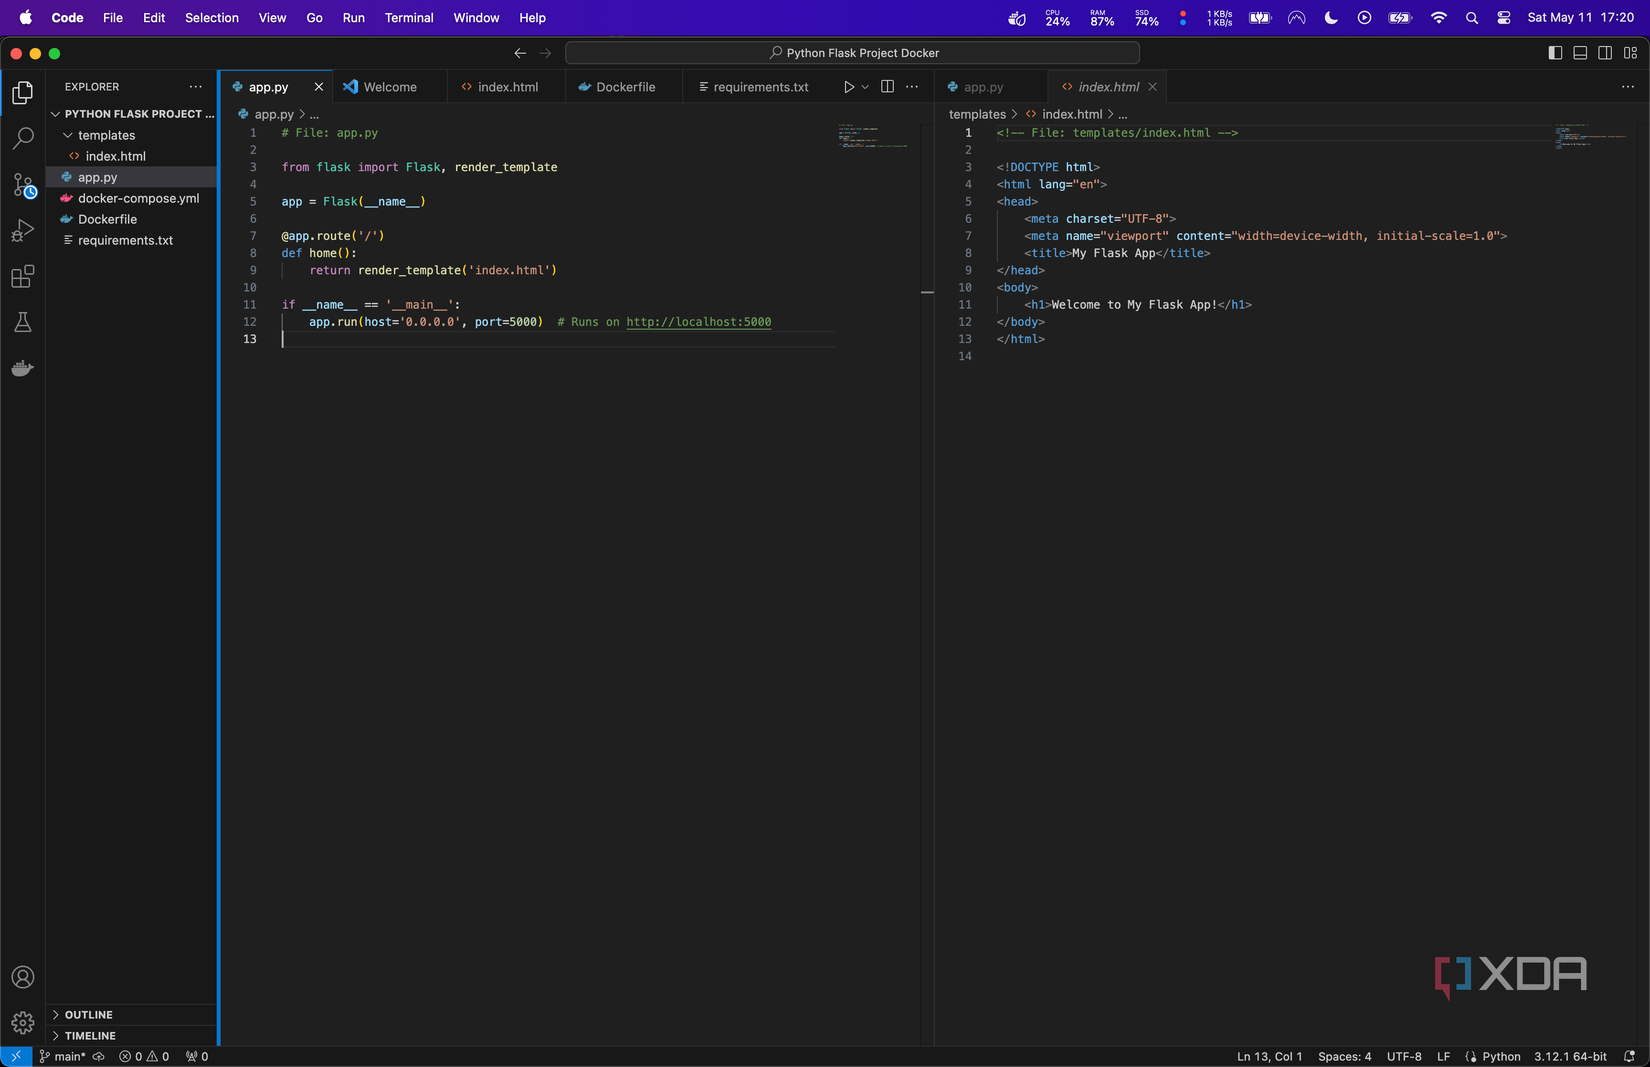Click the main branch status bar button
This screenshot has height=1067, width=1650.
click(x=63, y=1056)
